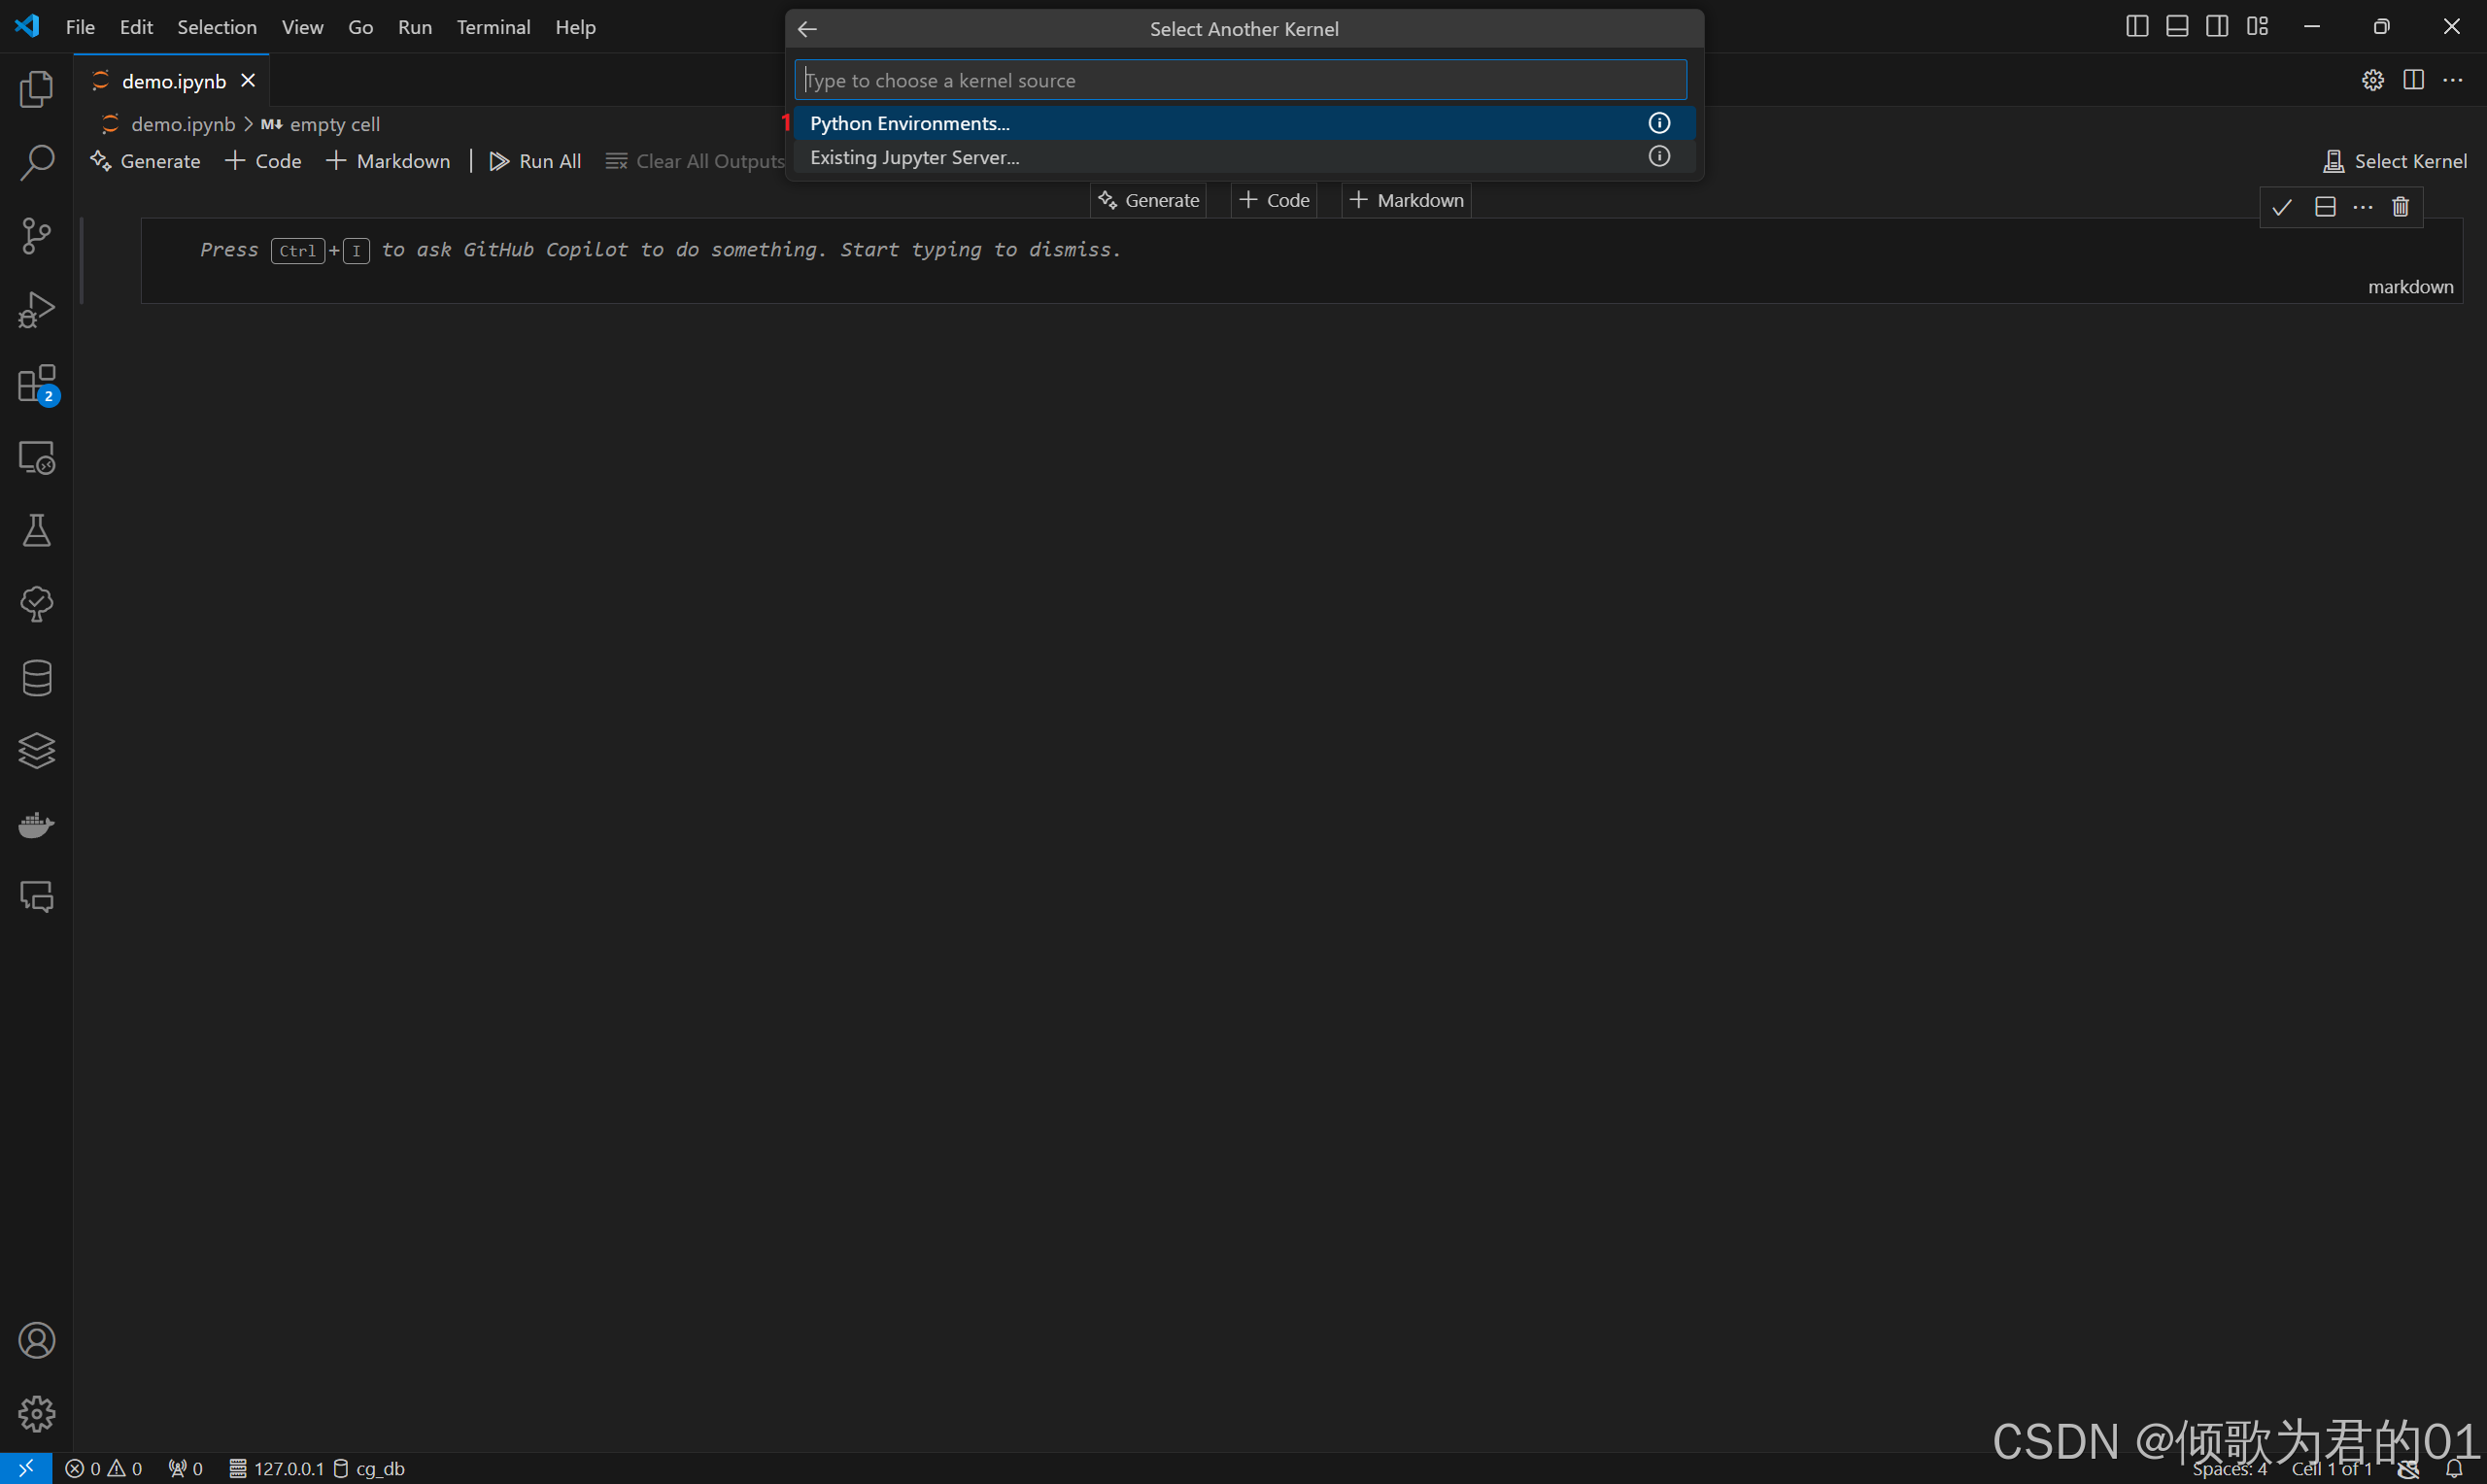
Task: Open the Source Control view
Action: point(36,236)
